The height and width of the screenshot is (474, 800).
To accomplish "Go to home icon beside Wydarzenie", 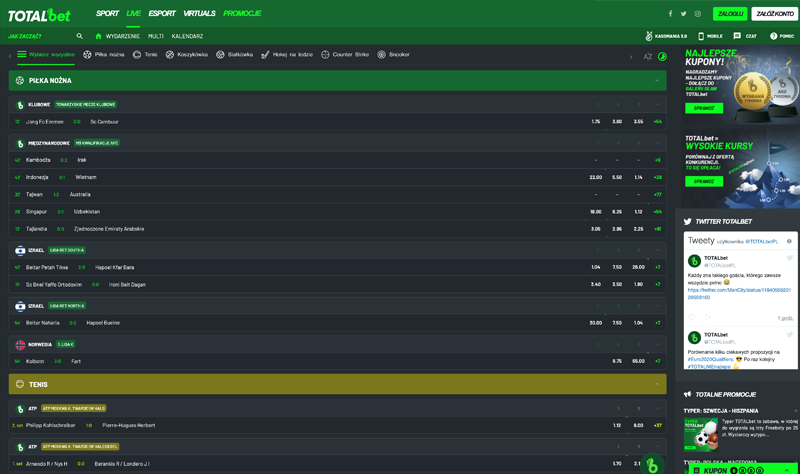I will click(x=98, y=36).
